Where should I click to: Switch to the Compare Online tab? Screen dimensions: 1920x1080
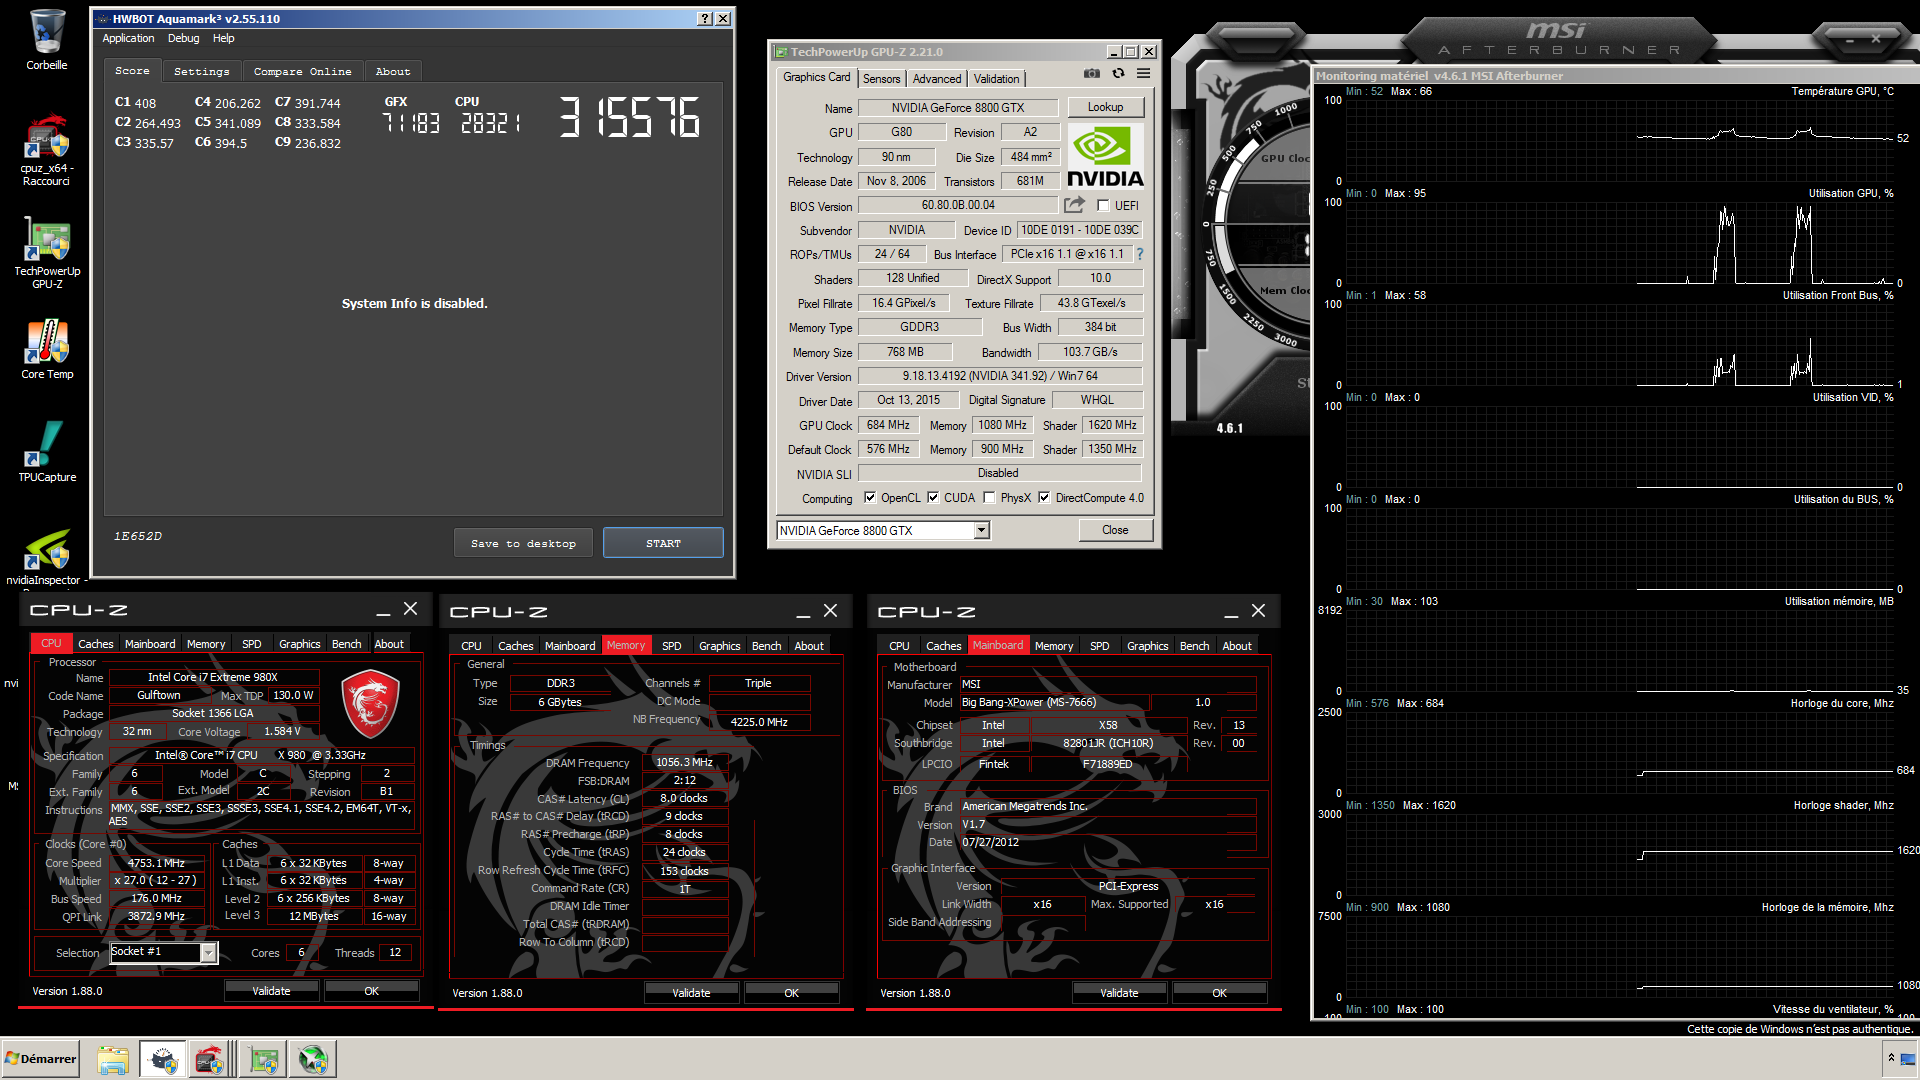302,72
